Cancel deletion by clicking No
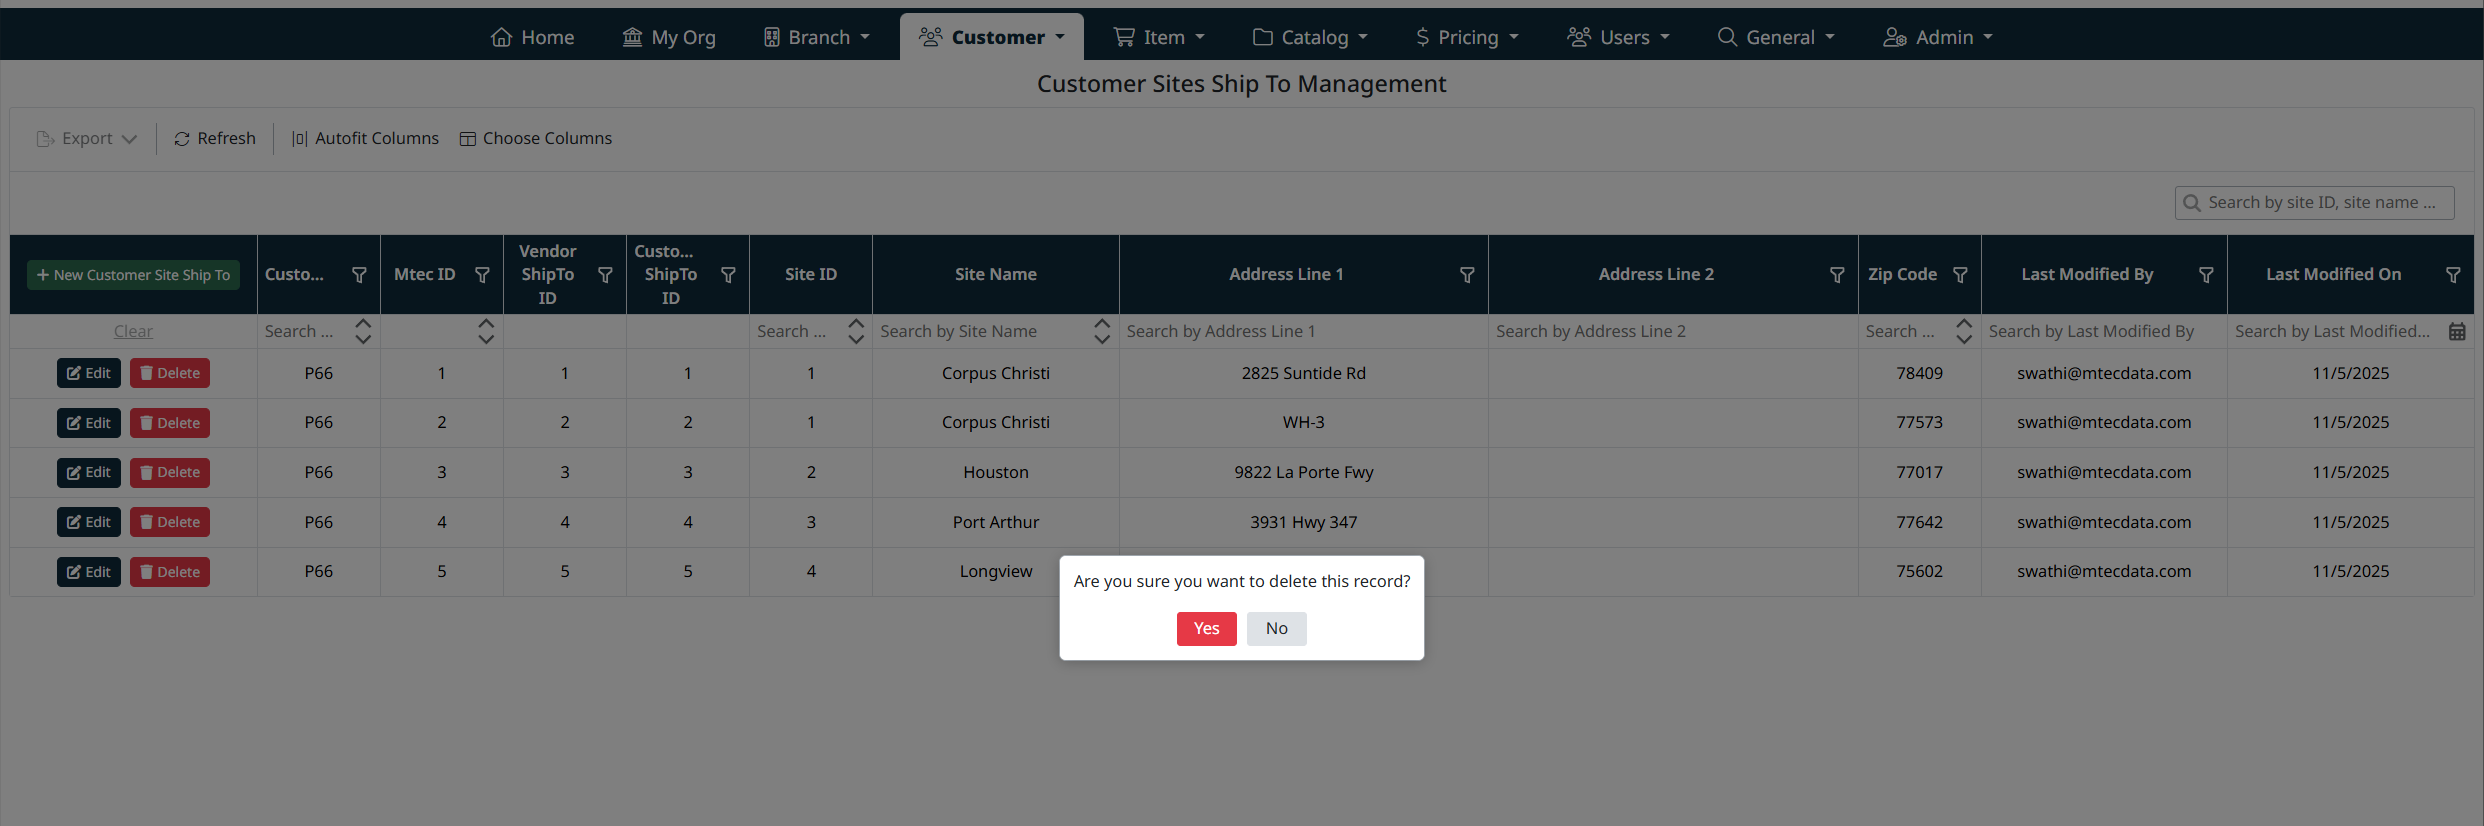The width and height of the screenshot is (2484, 826). coord(1276,628)
